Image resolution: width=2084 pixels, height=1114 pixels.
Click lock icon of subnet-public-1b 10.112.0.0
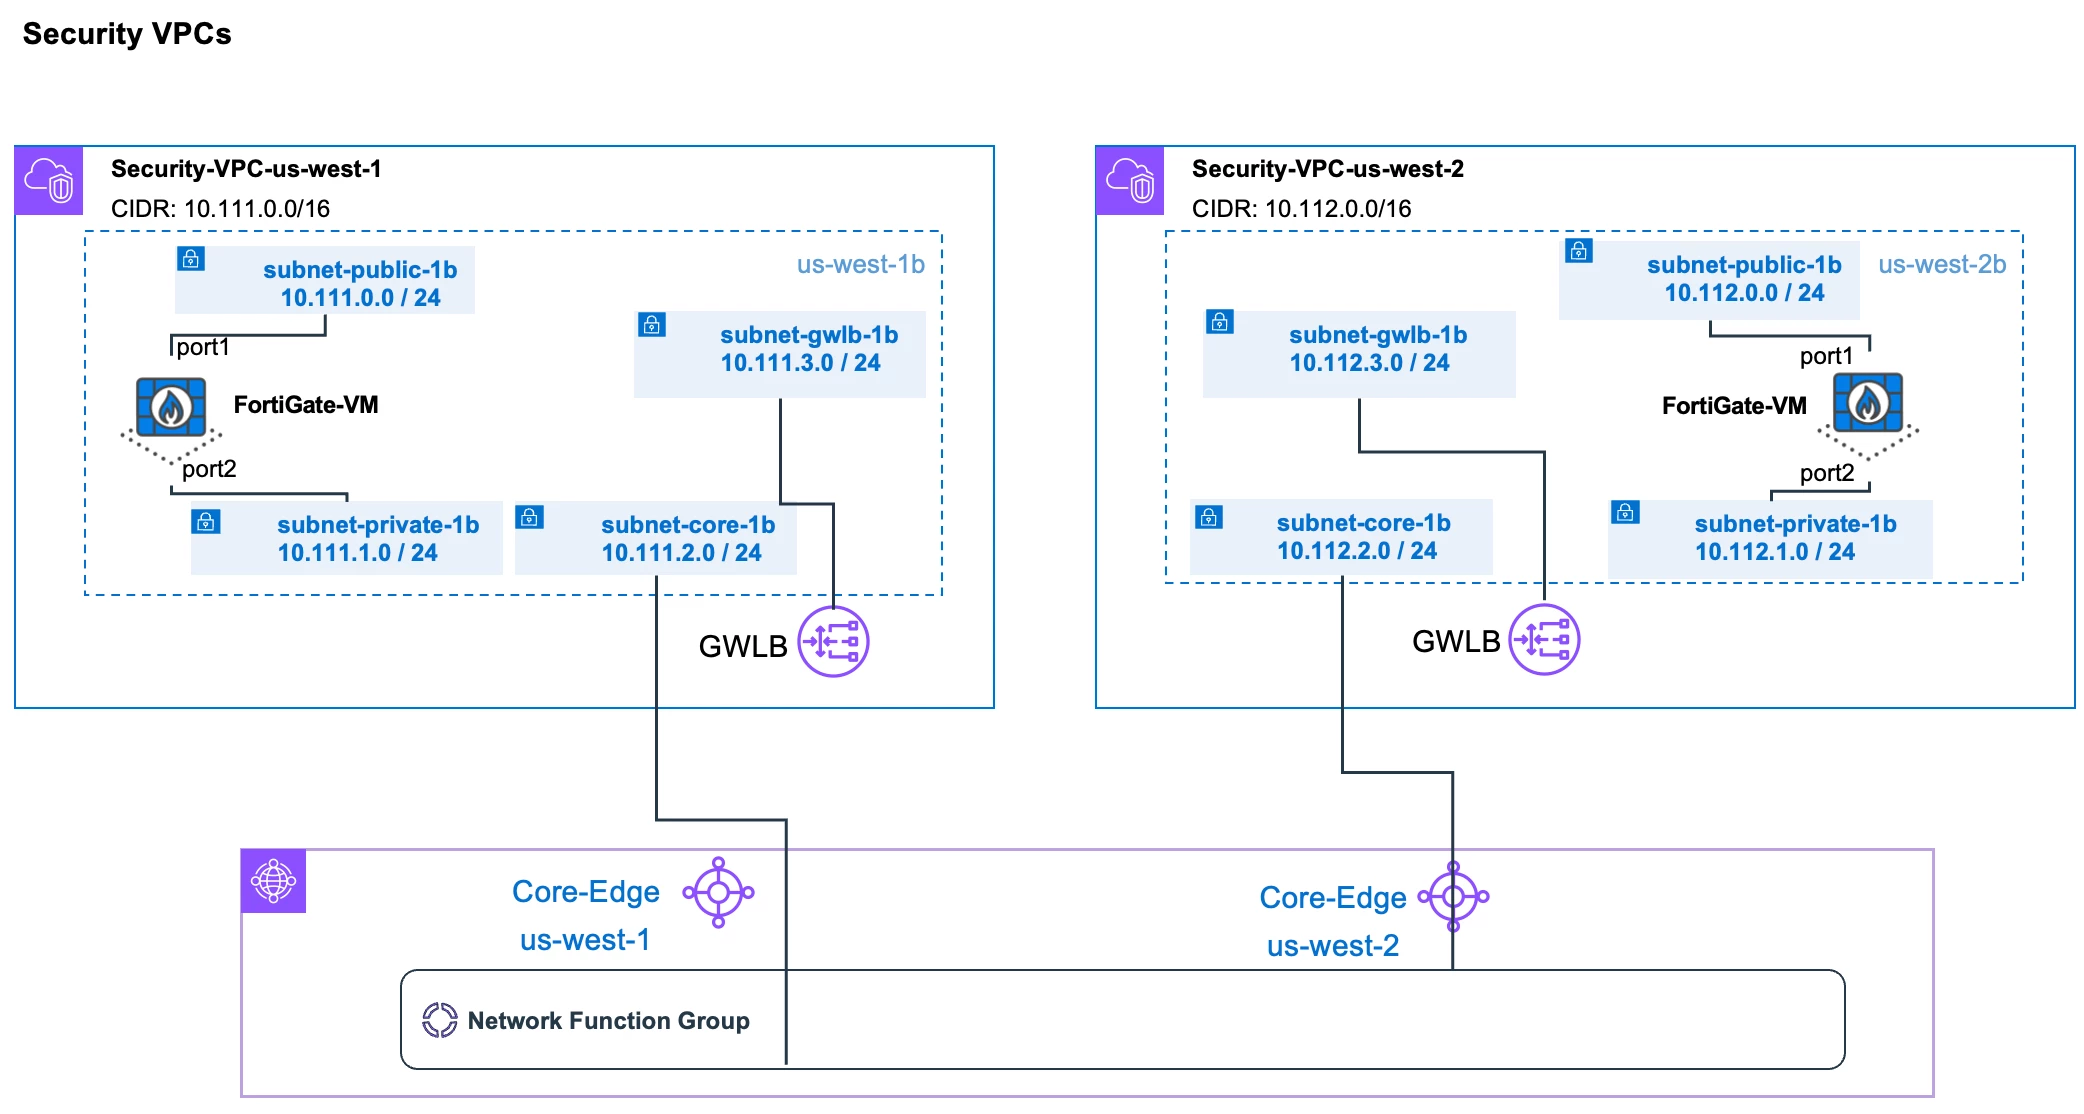1579,250
